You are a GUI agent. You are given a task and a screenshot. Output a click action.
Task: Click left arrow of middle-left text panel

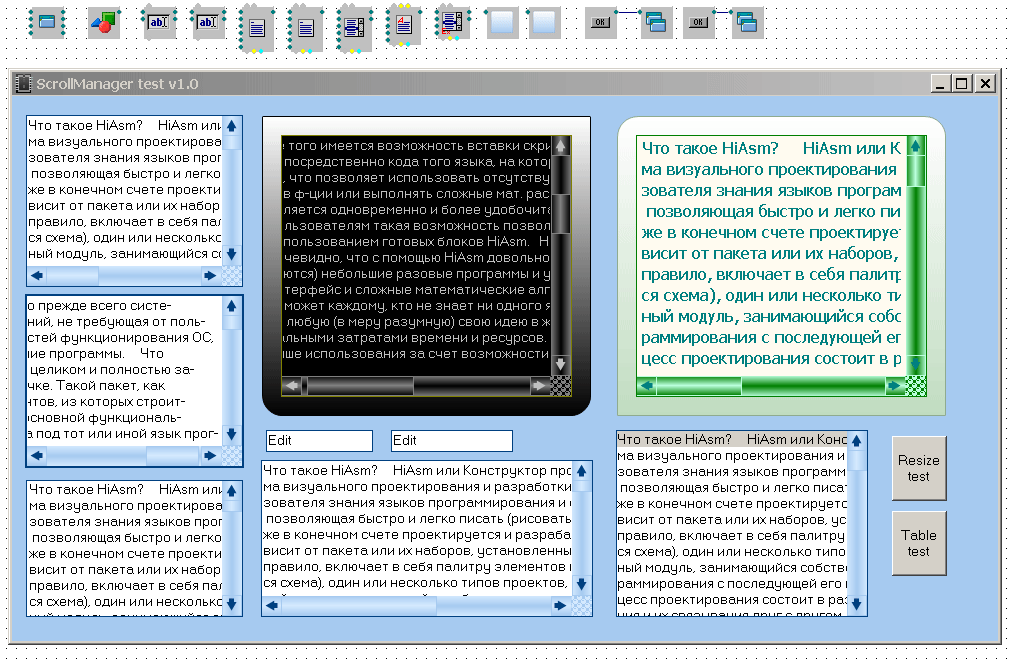click(37, 456)
